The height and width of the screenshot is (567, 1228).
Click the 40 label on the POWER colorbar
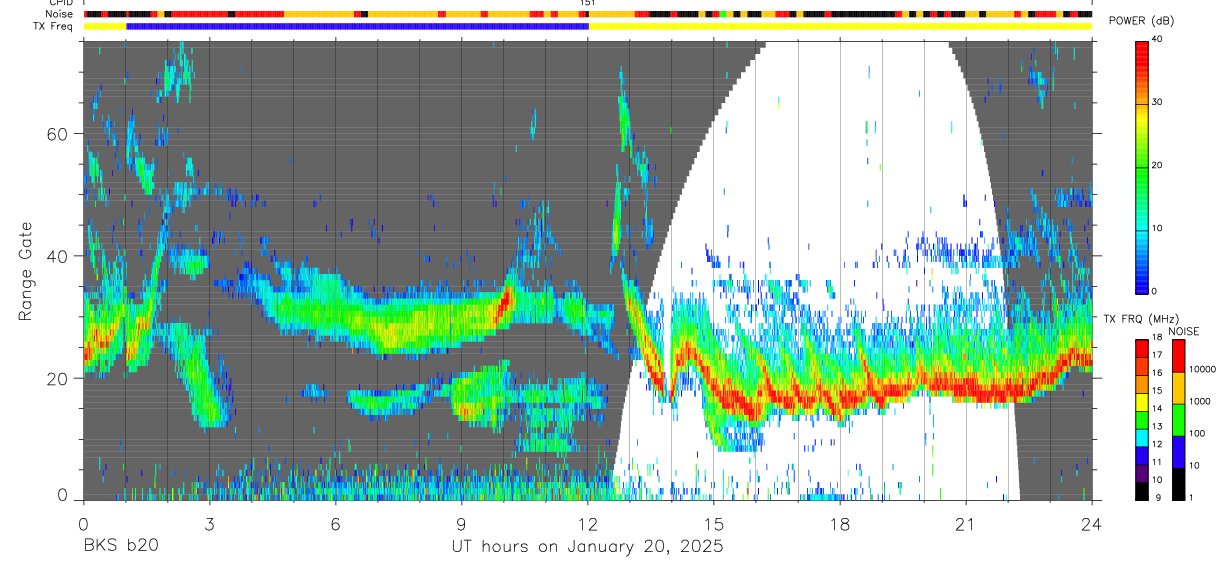click(1158, 40)
